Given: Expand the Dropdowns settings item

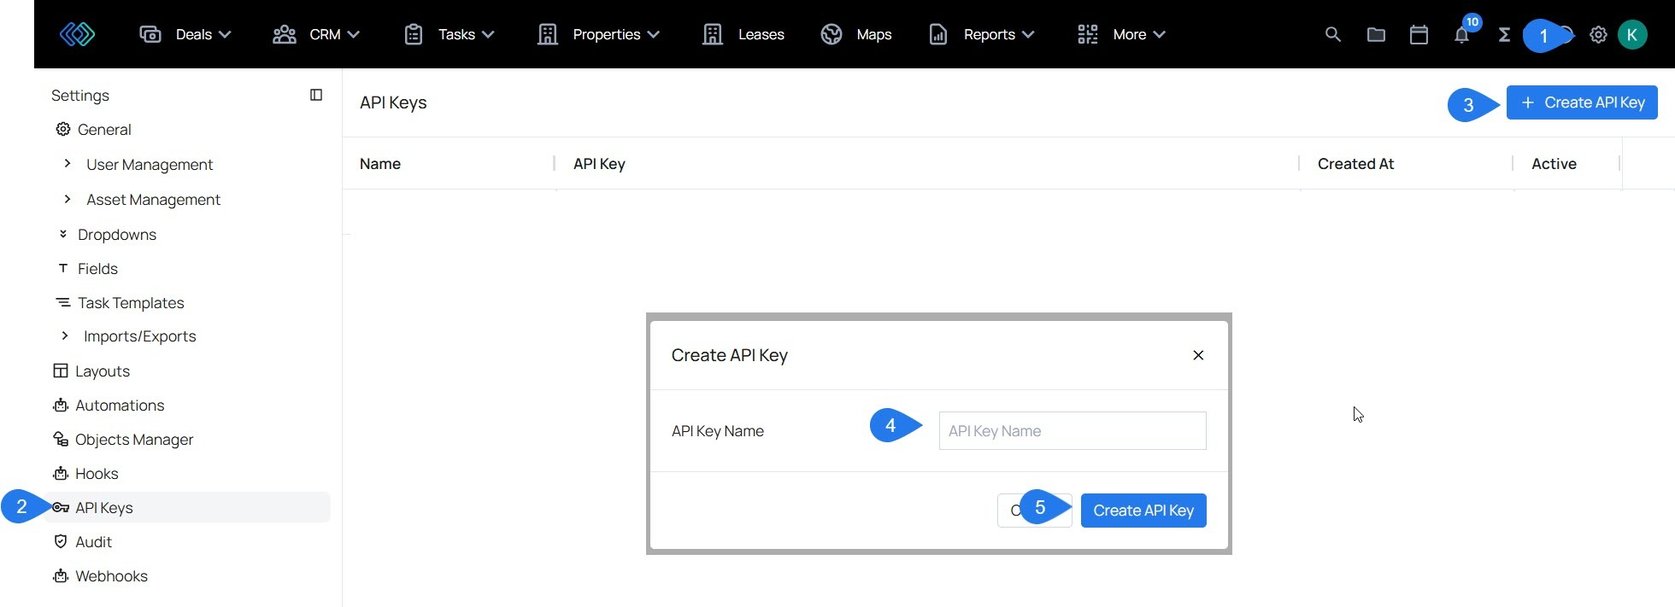Looking at the screenshot, I should click(x=63, y=234).
